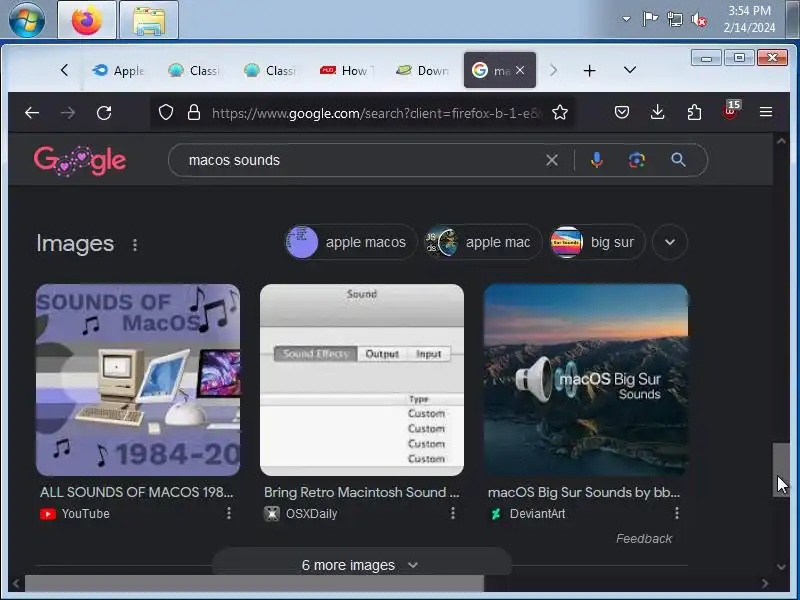This screenshot has width=800, height=600.
Task: Click the scroll-up arrow button
Action: point(781,141)
